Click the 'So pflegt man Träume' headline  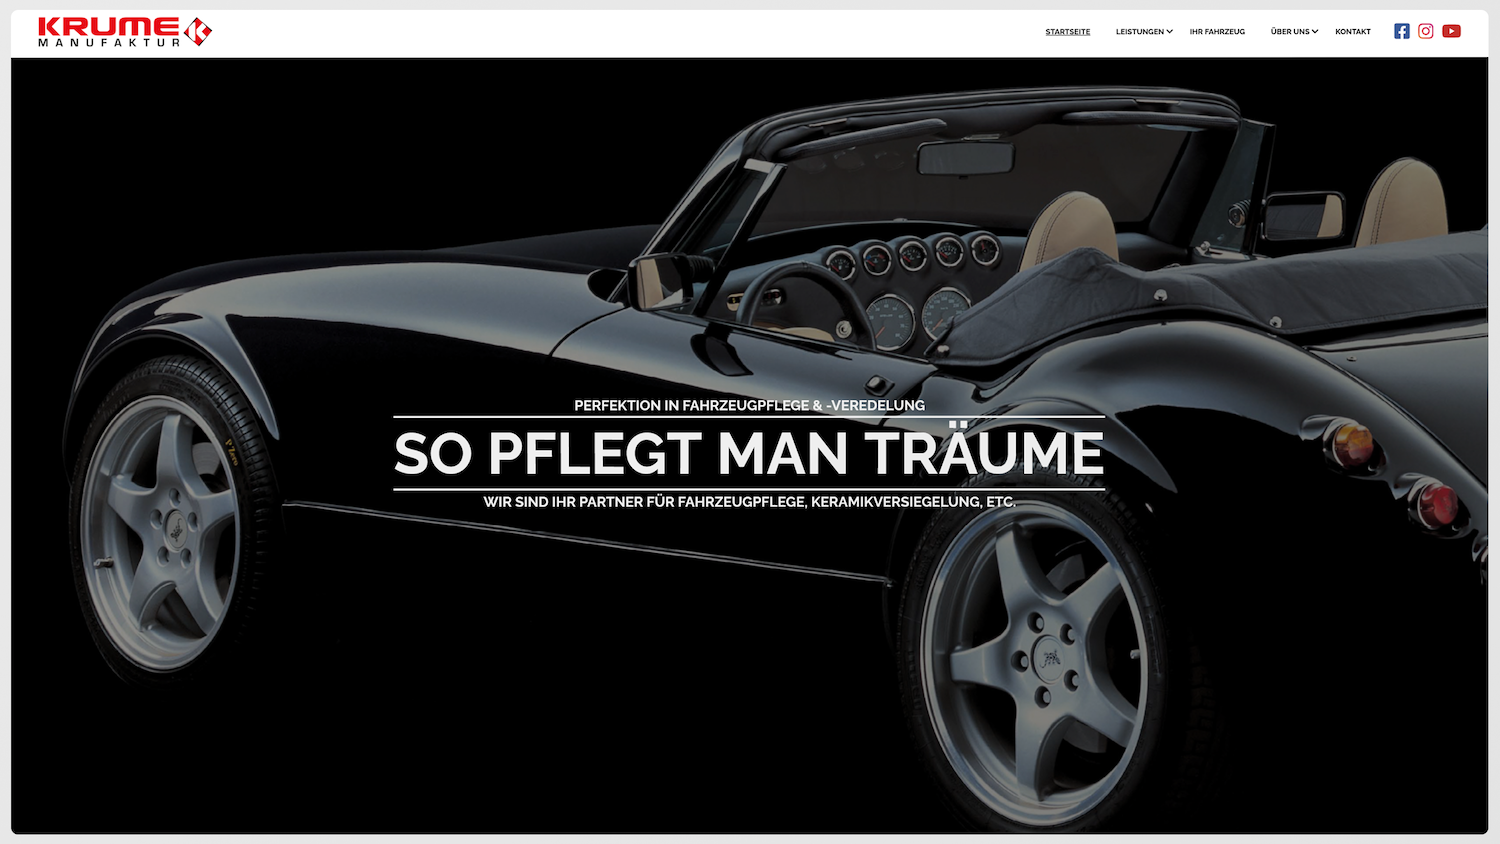(748, 454)
